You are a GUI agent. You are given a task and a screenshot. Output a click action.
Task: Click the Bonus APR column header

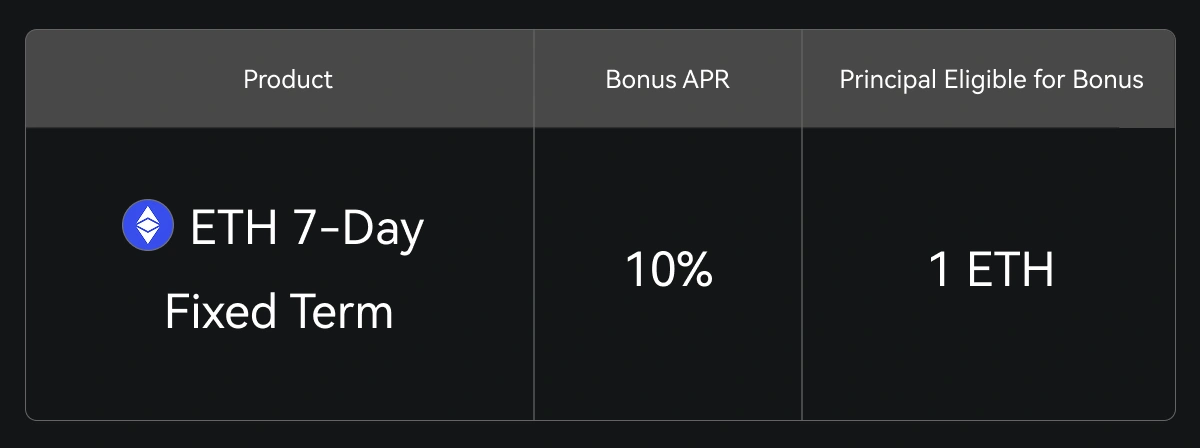[667, 79]
